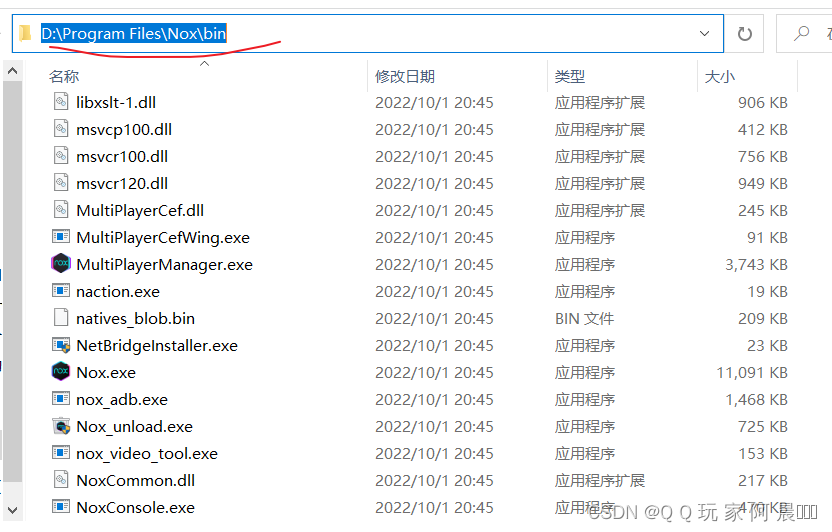Click the 11,091 KB size of Nox.exe
832x532 pixels.
pyautogui.click(x=752, y=373)
